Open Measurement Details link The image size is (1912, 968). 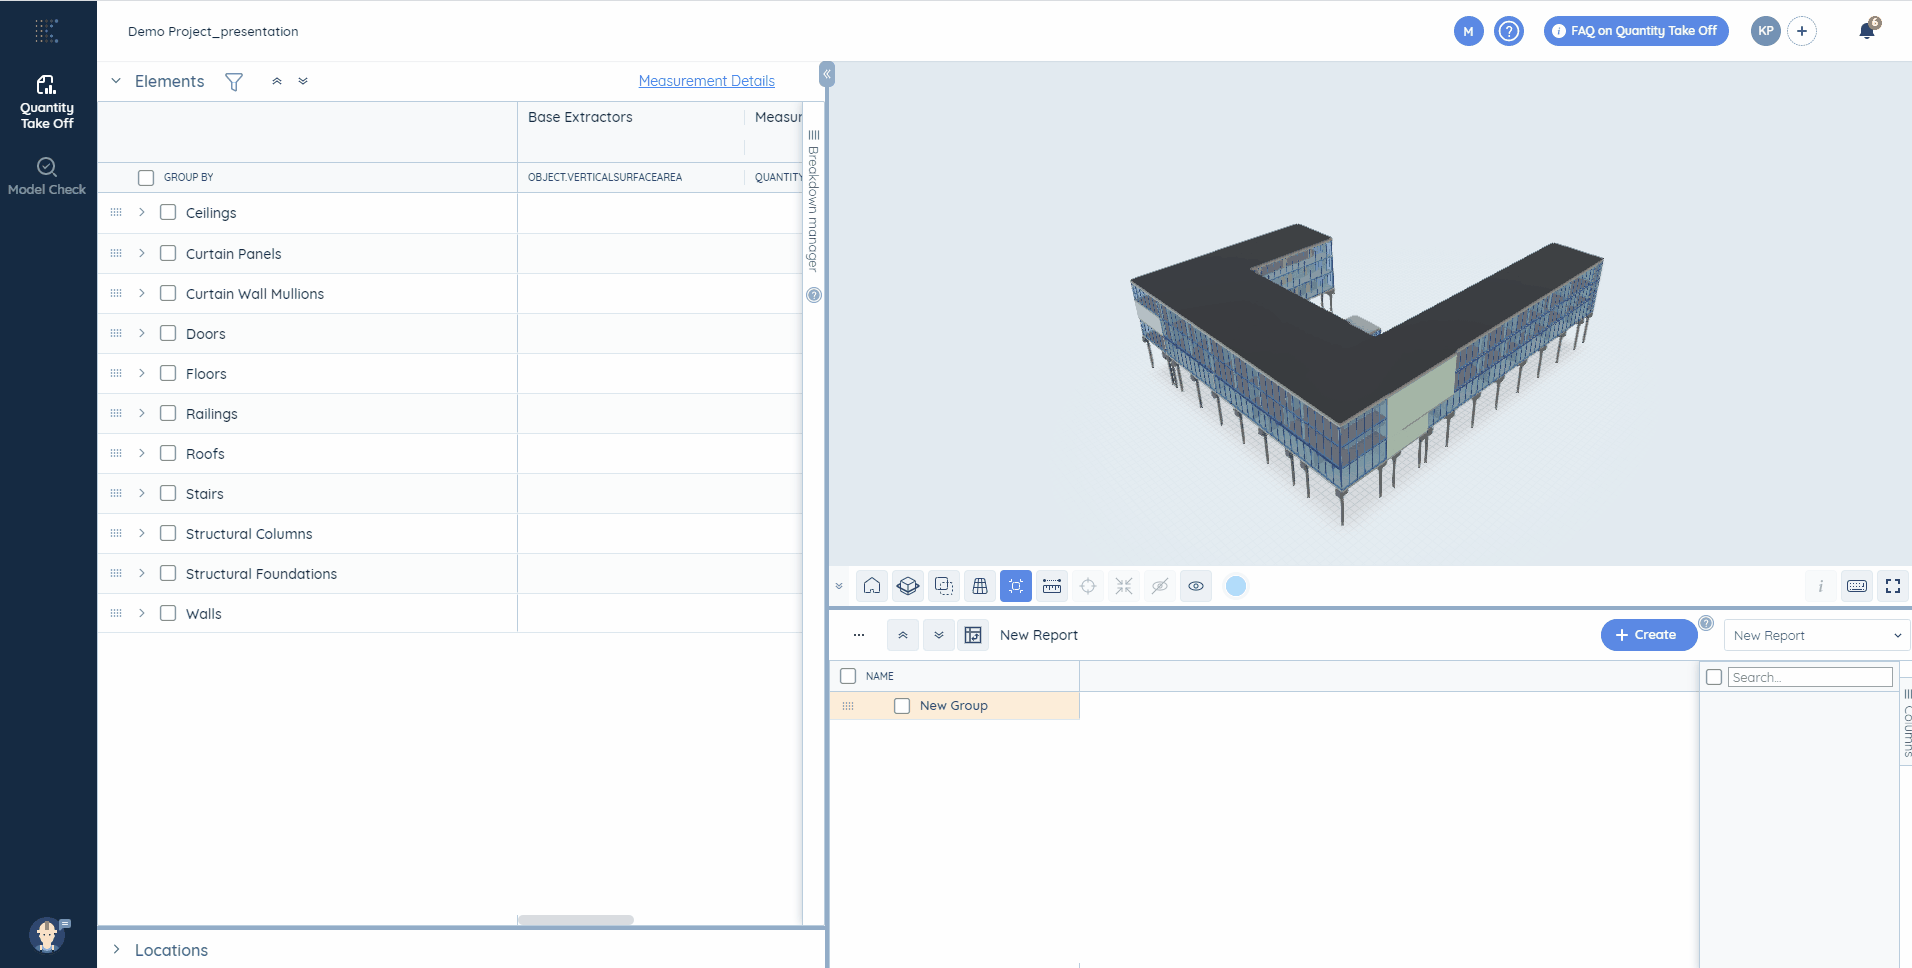(707, 81)
